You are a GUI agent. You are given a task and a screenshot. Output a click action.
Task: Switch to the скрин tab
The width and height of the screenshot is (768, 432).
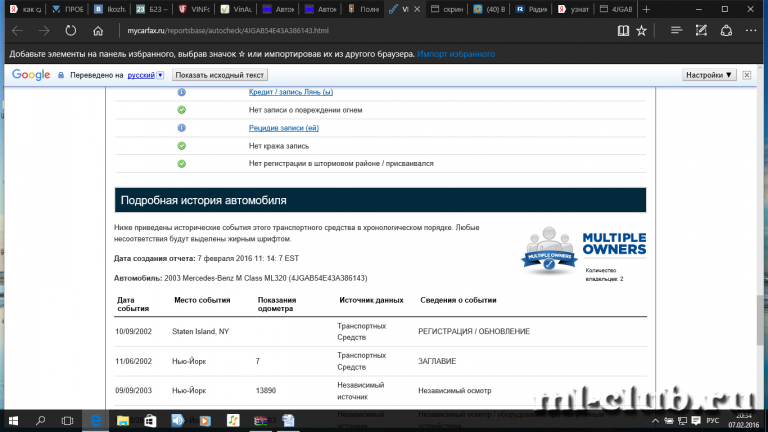447,9
